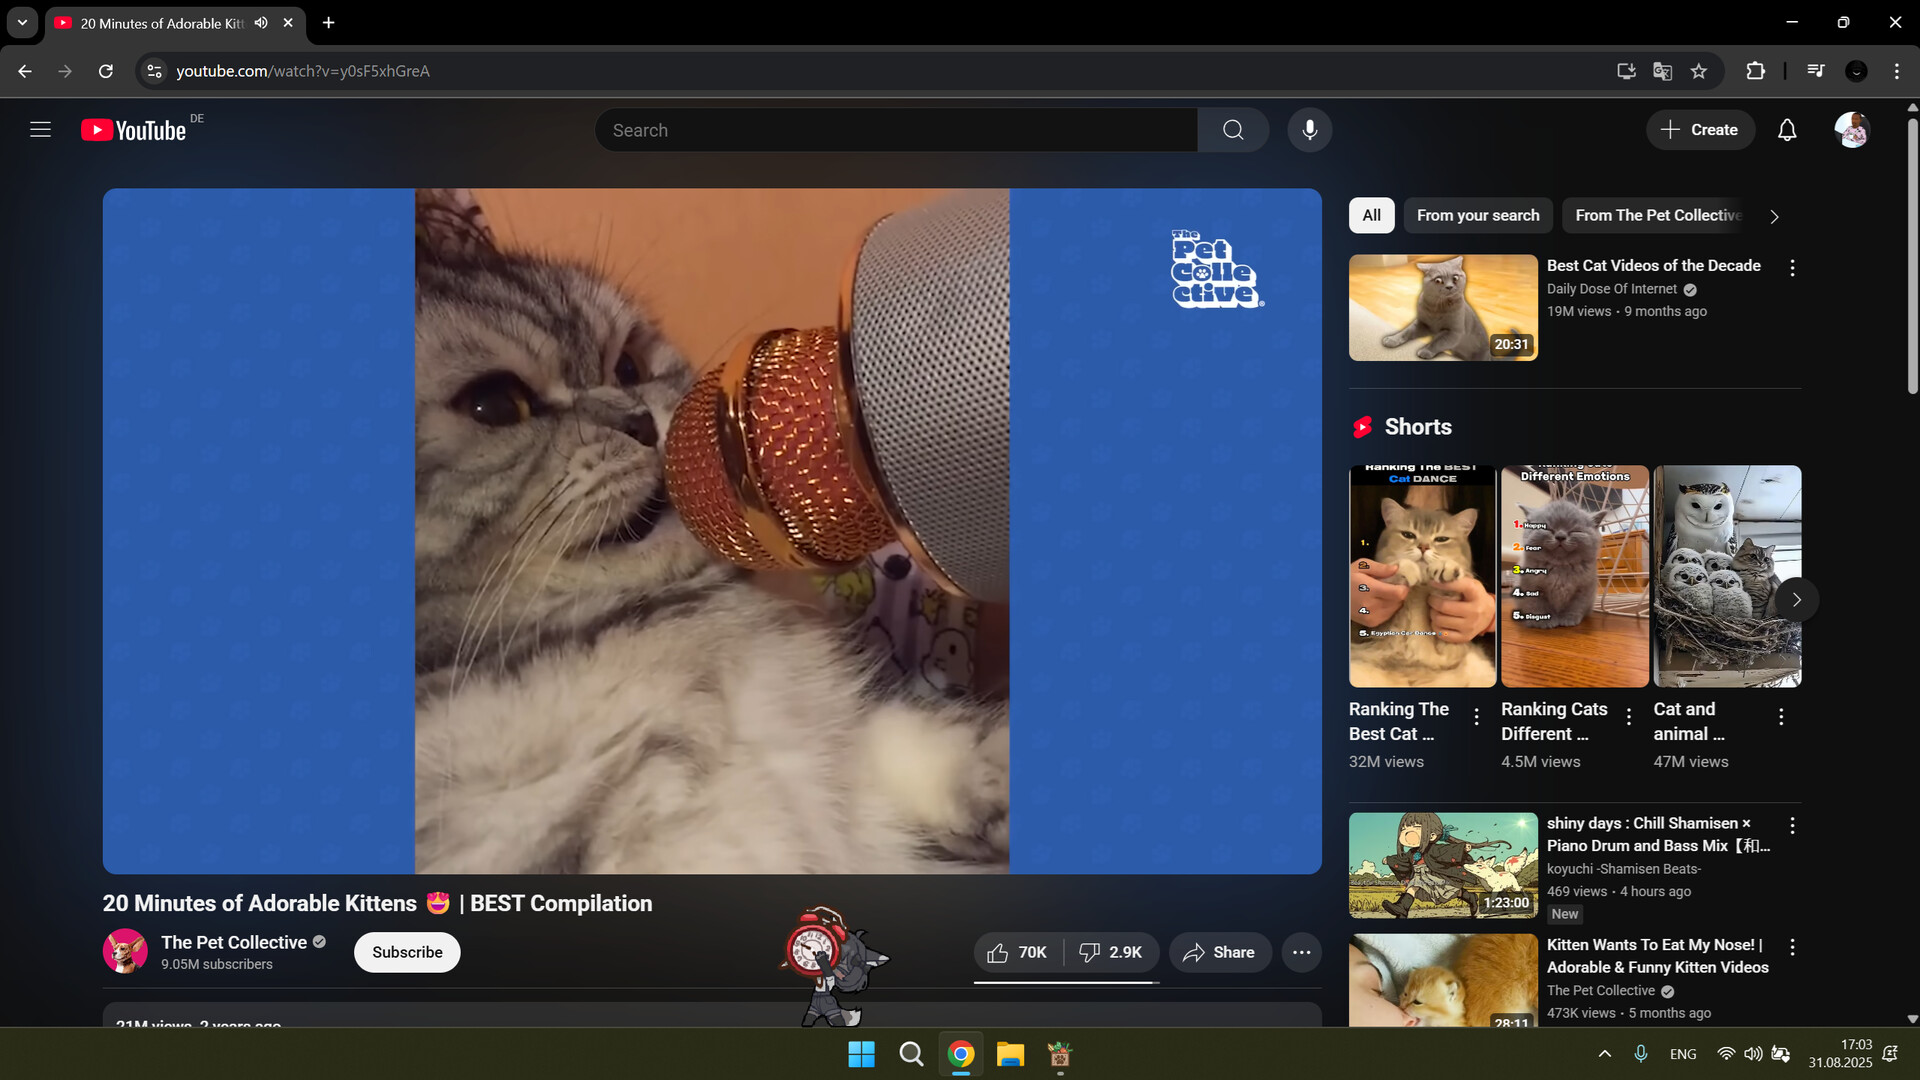Subscribe to The Pet Collective
This screenshot has width=1920, height=1080.
click(407, 953)
